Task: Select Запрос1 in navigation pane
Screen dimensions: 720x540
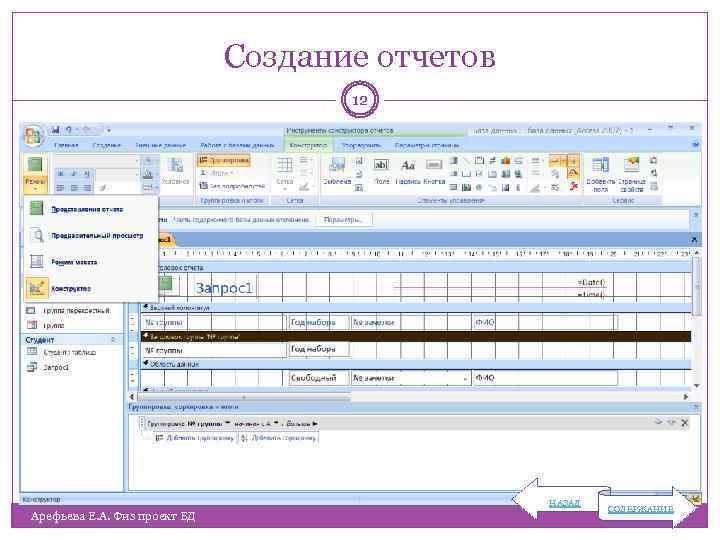Action: coord(50,367)
